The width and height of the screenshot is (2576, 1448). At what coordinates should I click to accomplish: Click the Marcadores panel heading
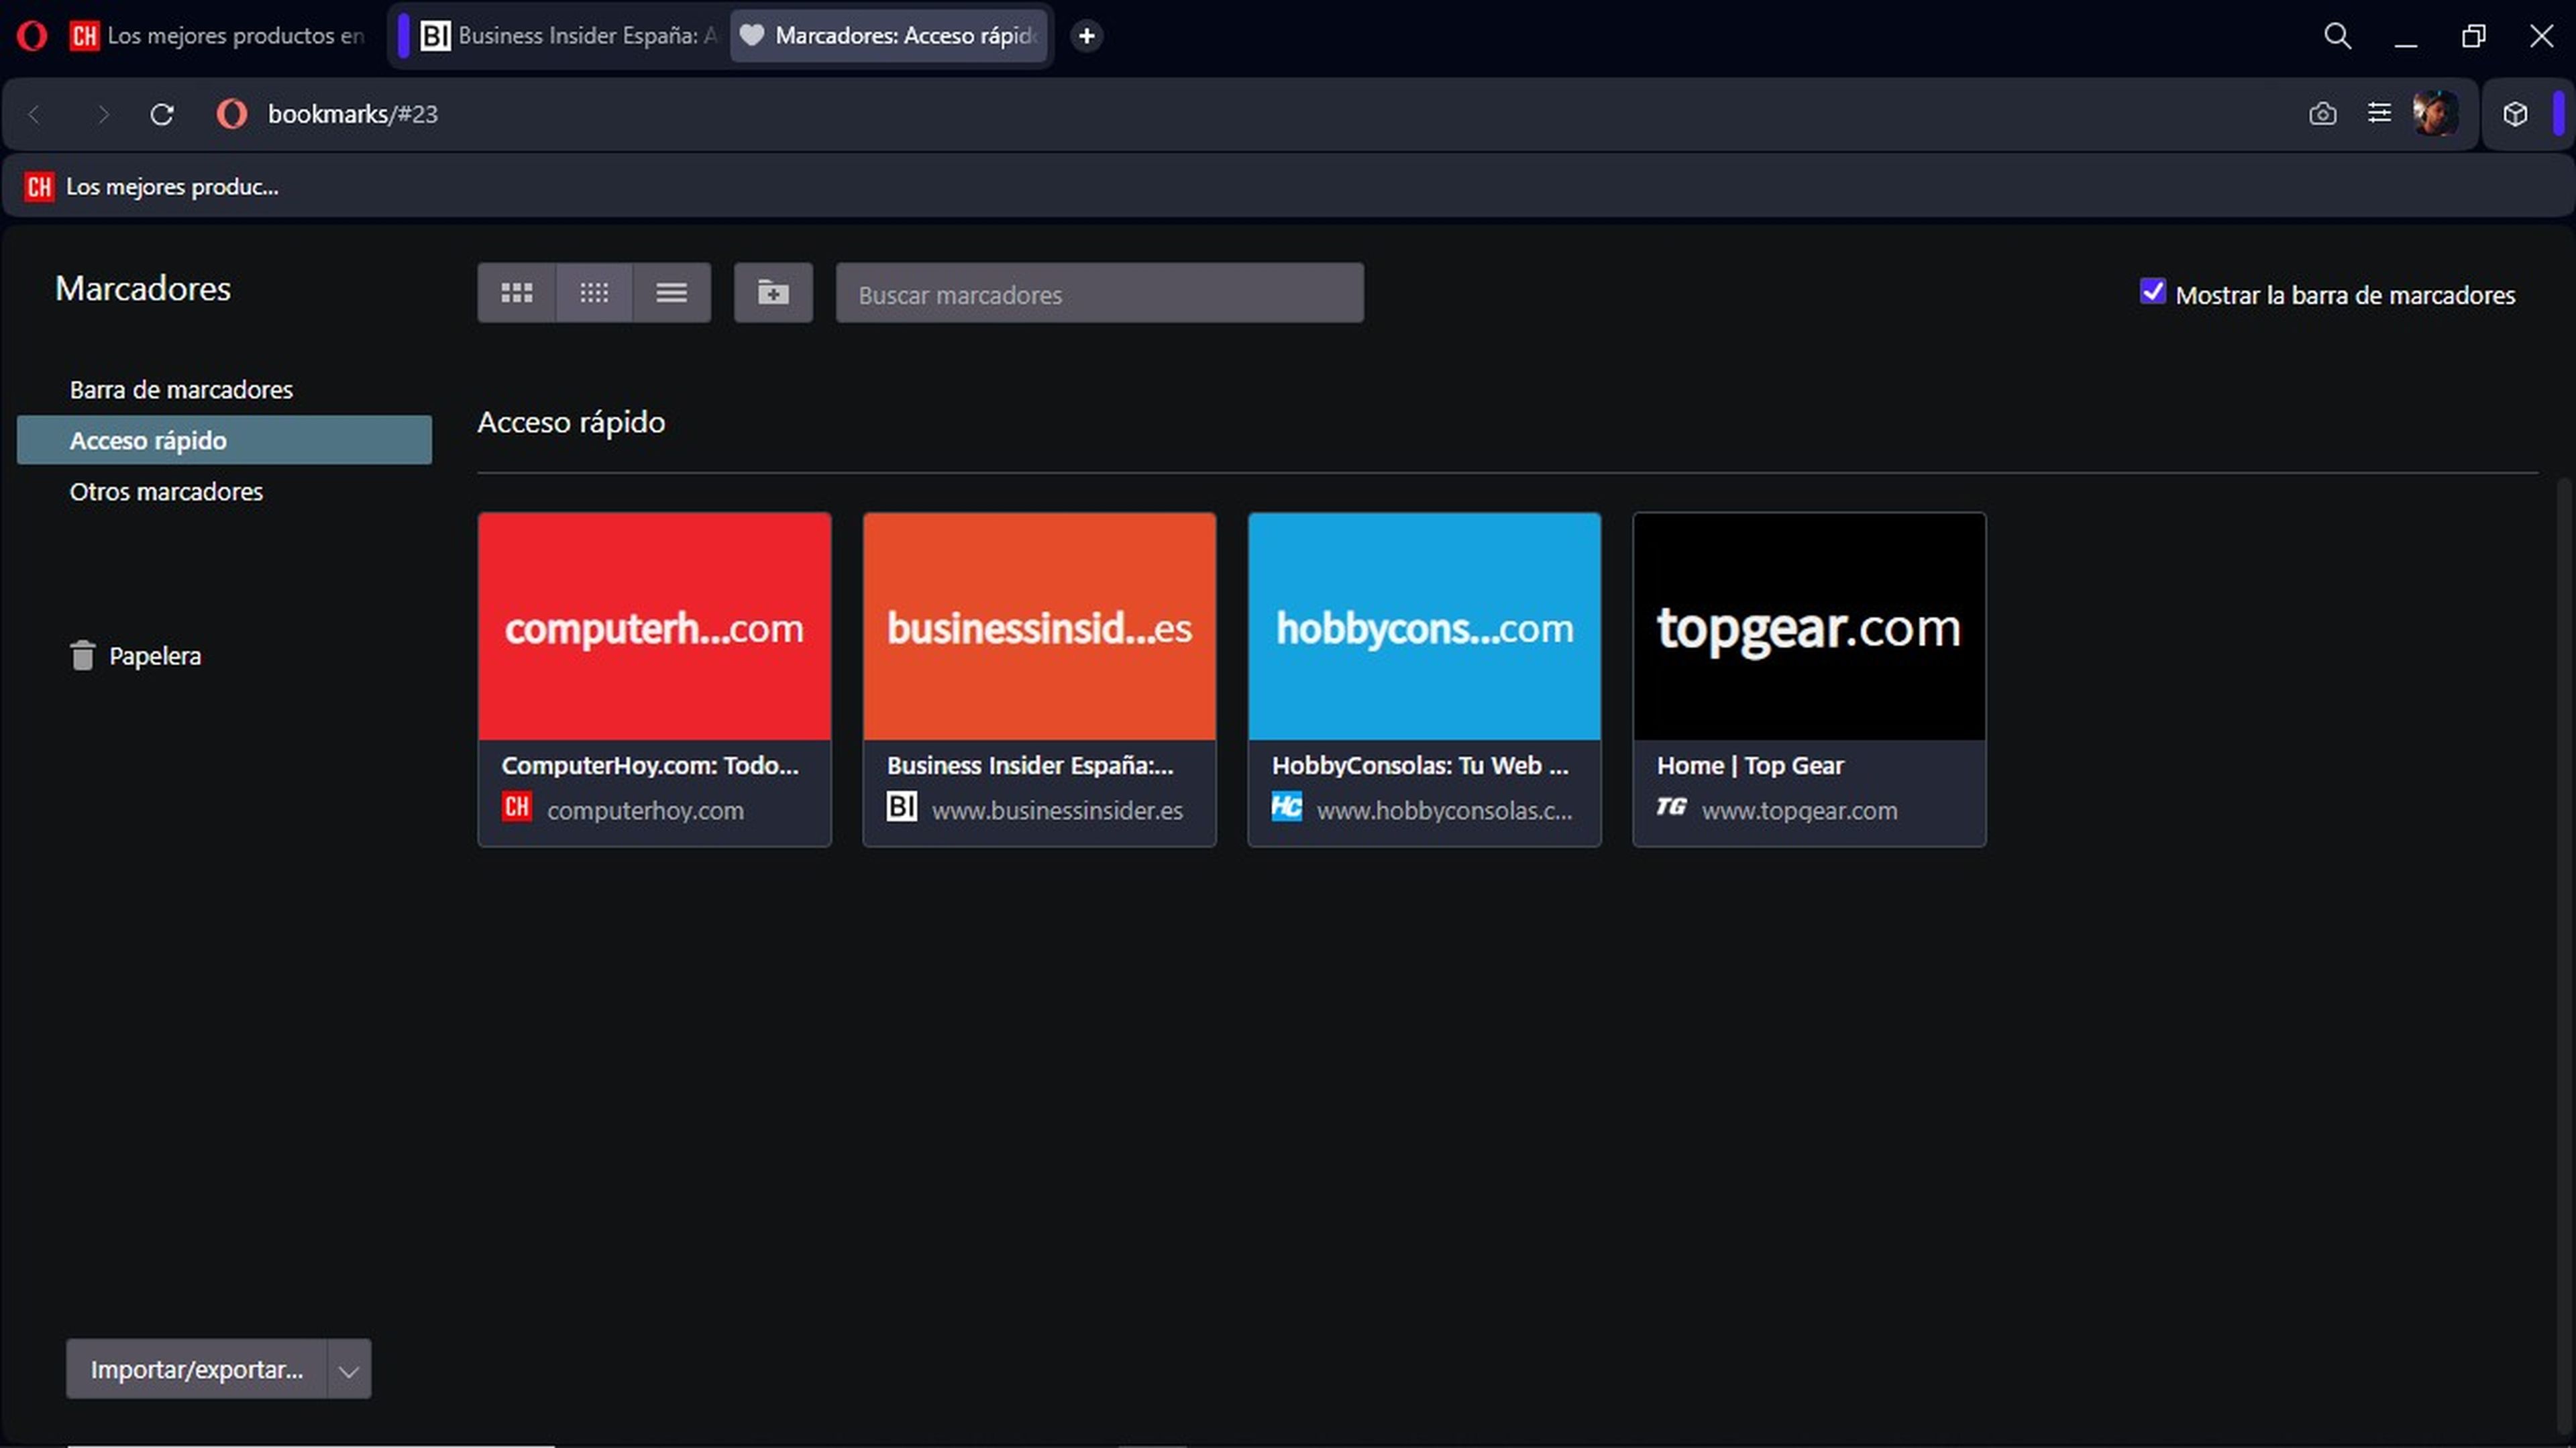[143, 288]
